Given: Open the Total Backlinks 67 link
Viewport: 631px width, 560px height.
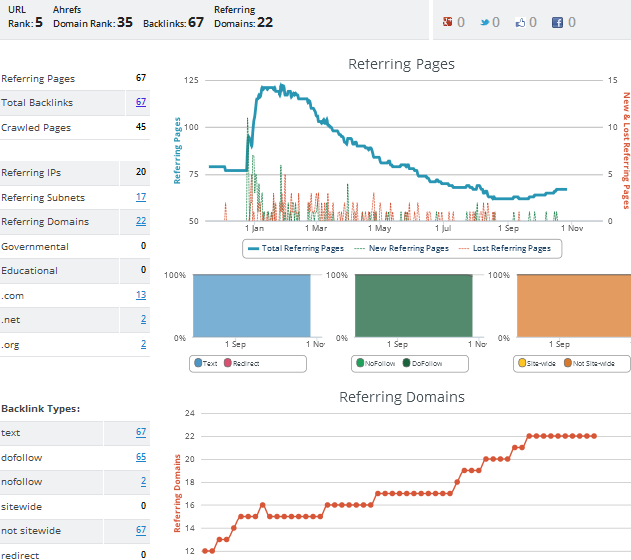Looking at the screenshot, I should point(141,102).
